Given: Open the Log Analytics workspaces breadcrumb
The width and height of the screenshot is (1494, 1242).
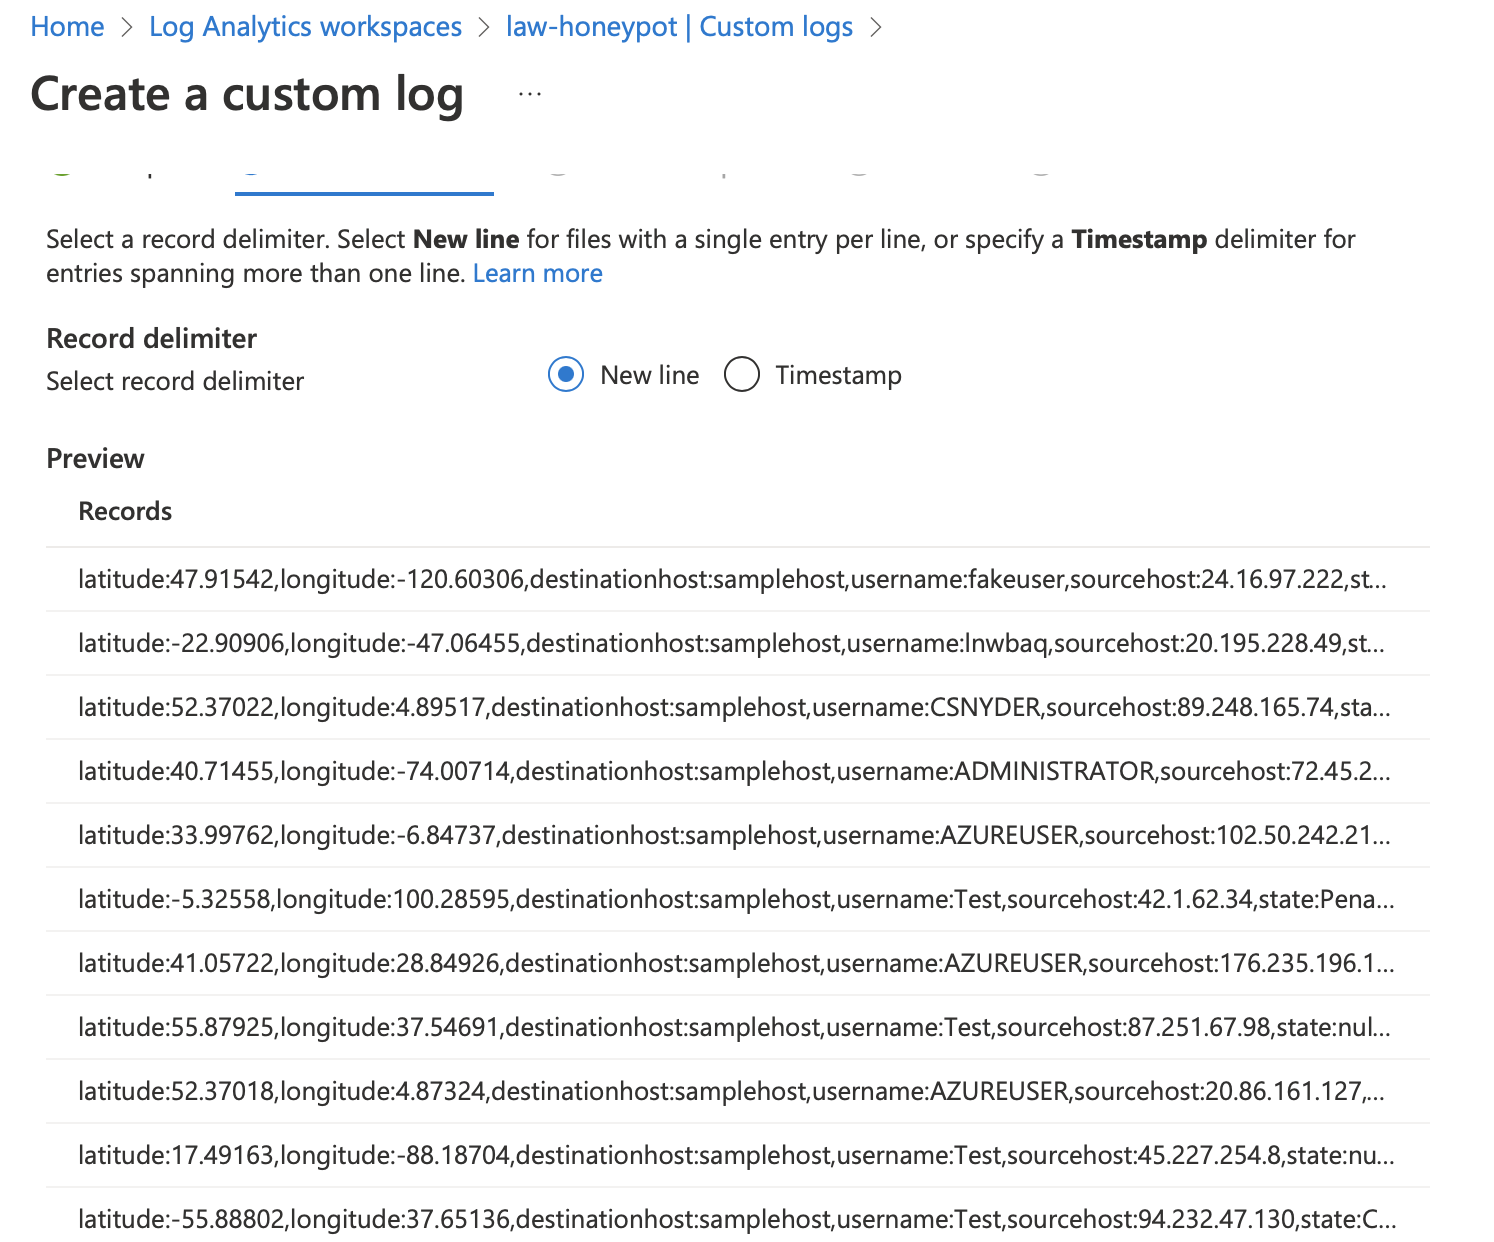Looking at the screenshot, I should click(x=305, y=27).
